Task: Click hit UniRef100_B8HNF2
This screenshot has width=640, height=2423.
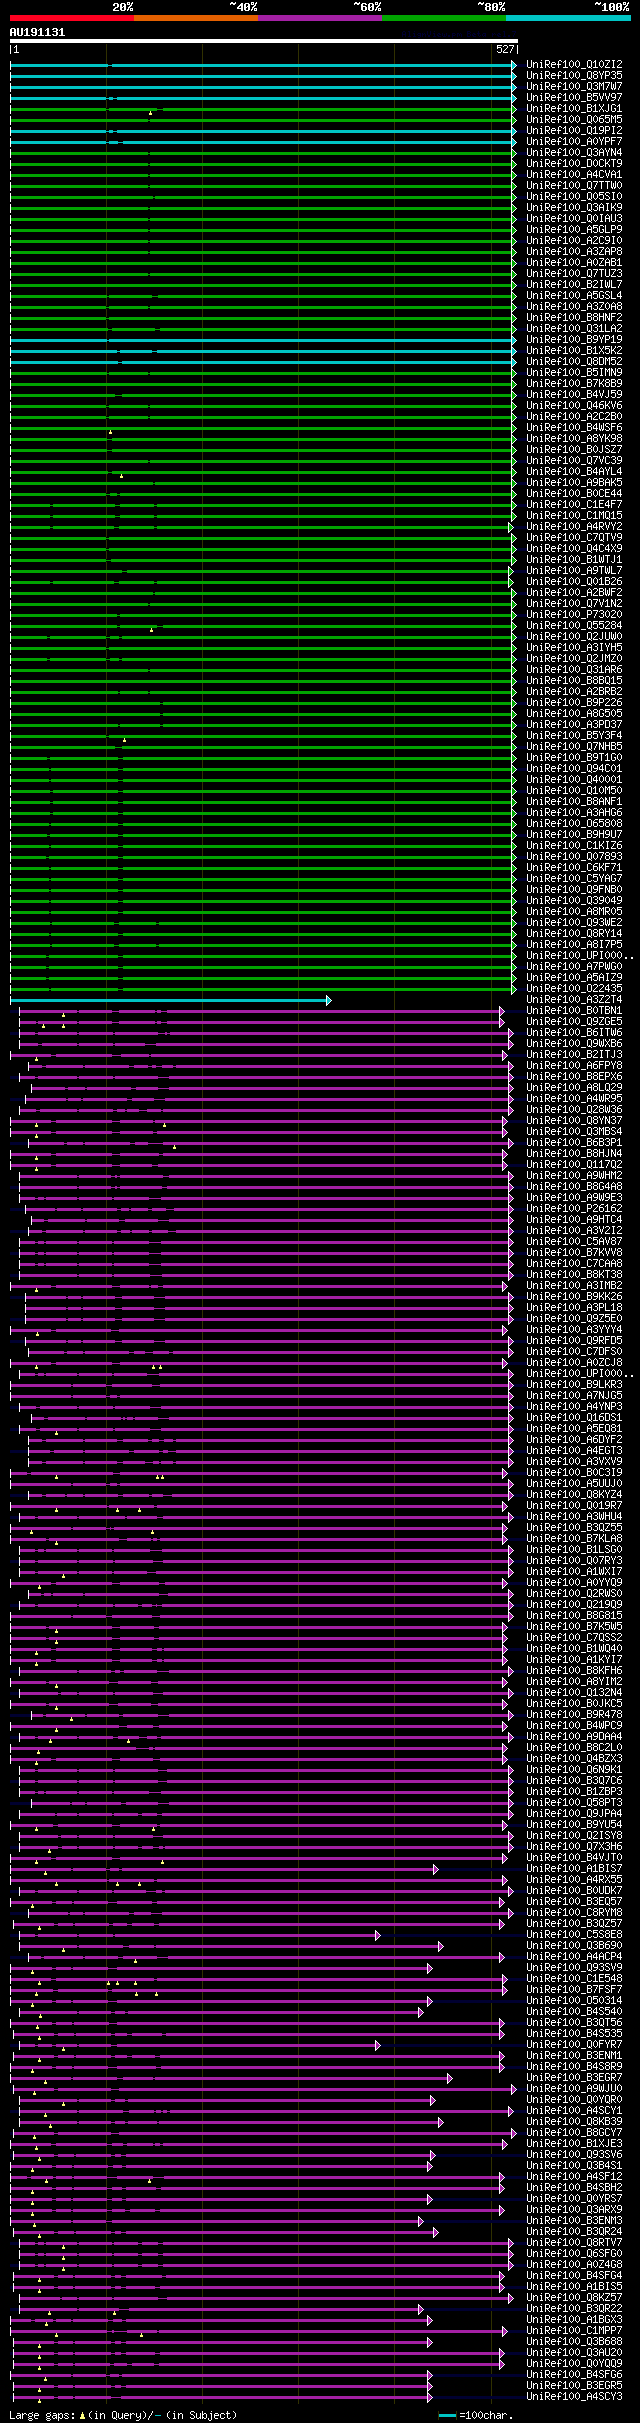Action: [x=574, y=317]
